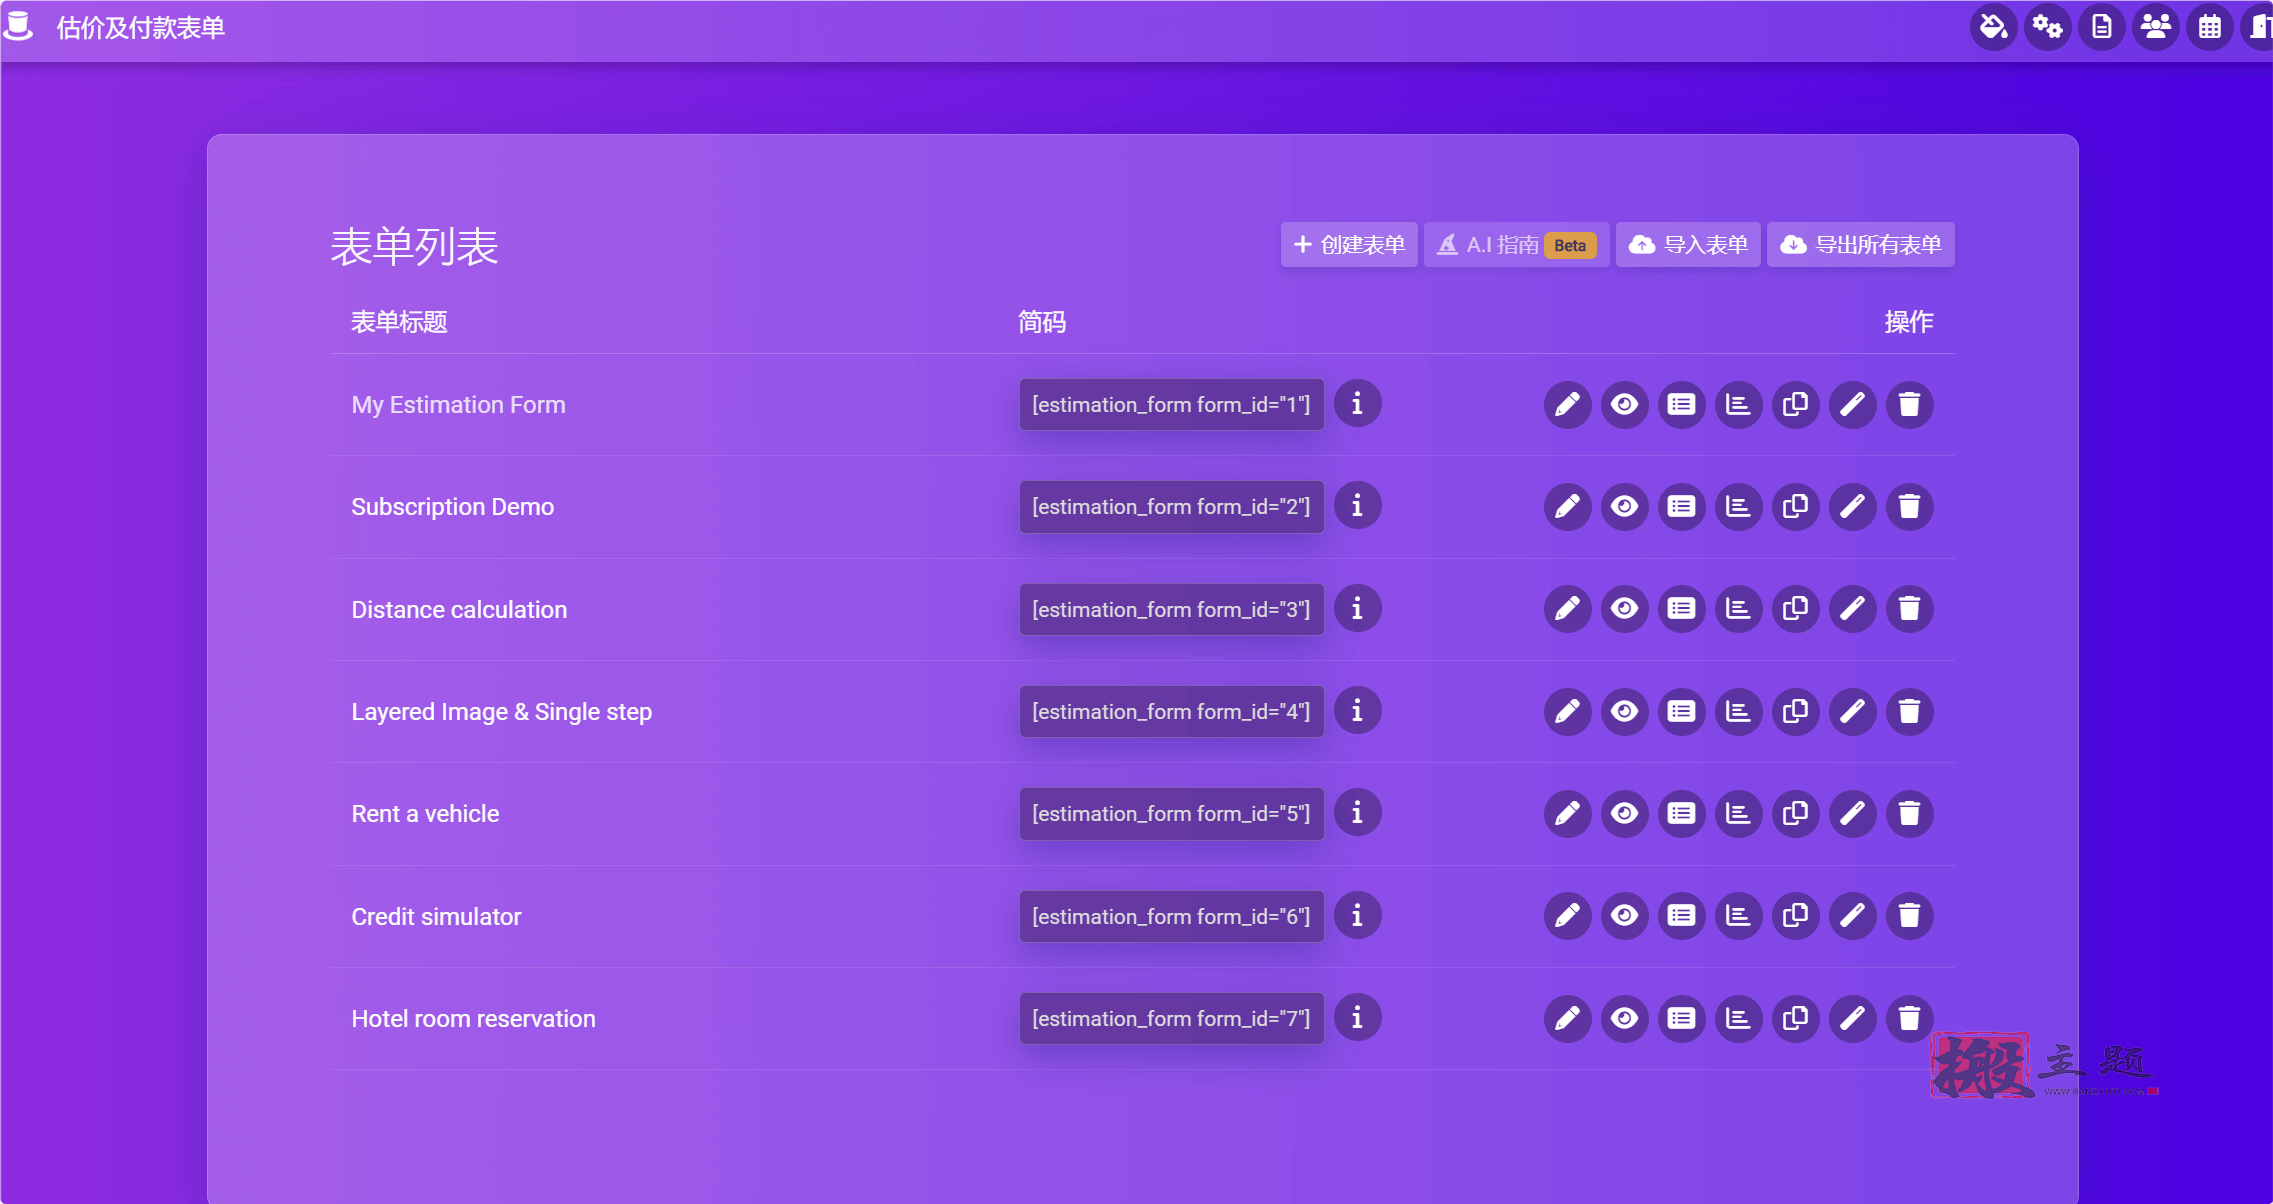Open statistics for Hotel room reservation
2273x1204 pixels.
1738,1019
